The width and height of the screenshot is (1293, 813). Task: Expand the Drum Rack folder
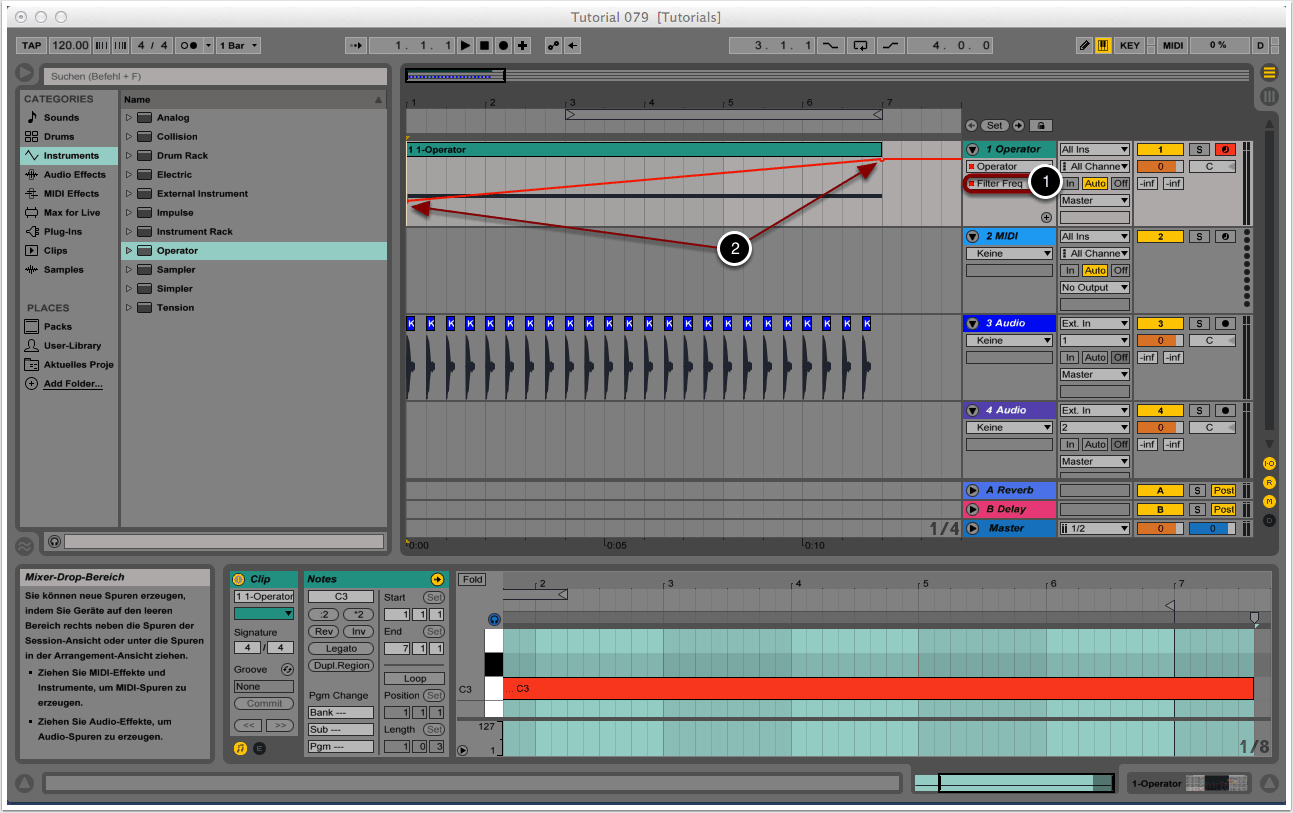(x=129, y=156)
